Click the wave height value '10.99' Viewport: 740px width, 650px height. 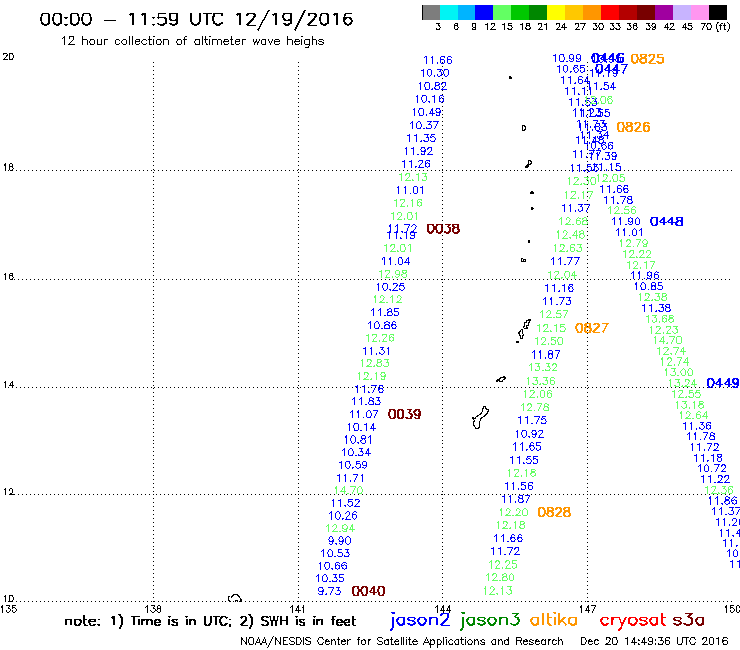(567, 58)
